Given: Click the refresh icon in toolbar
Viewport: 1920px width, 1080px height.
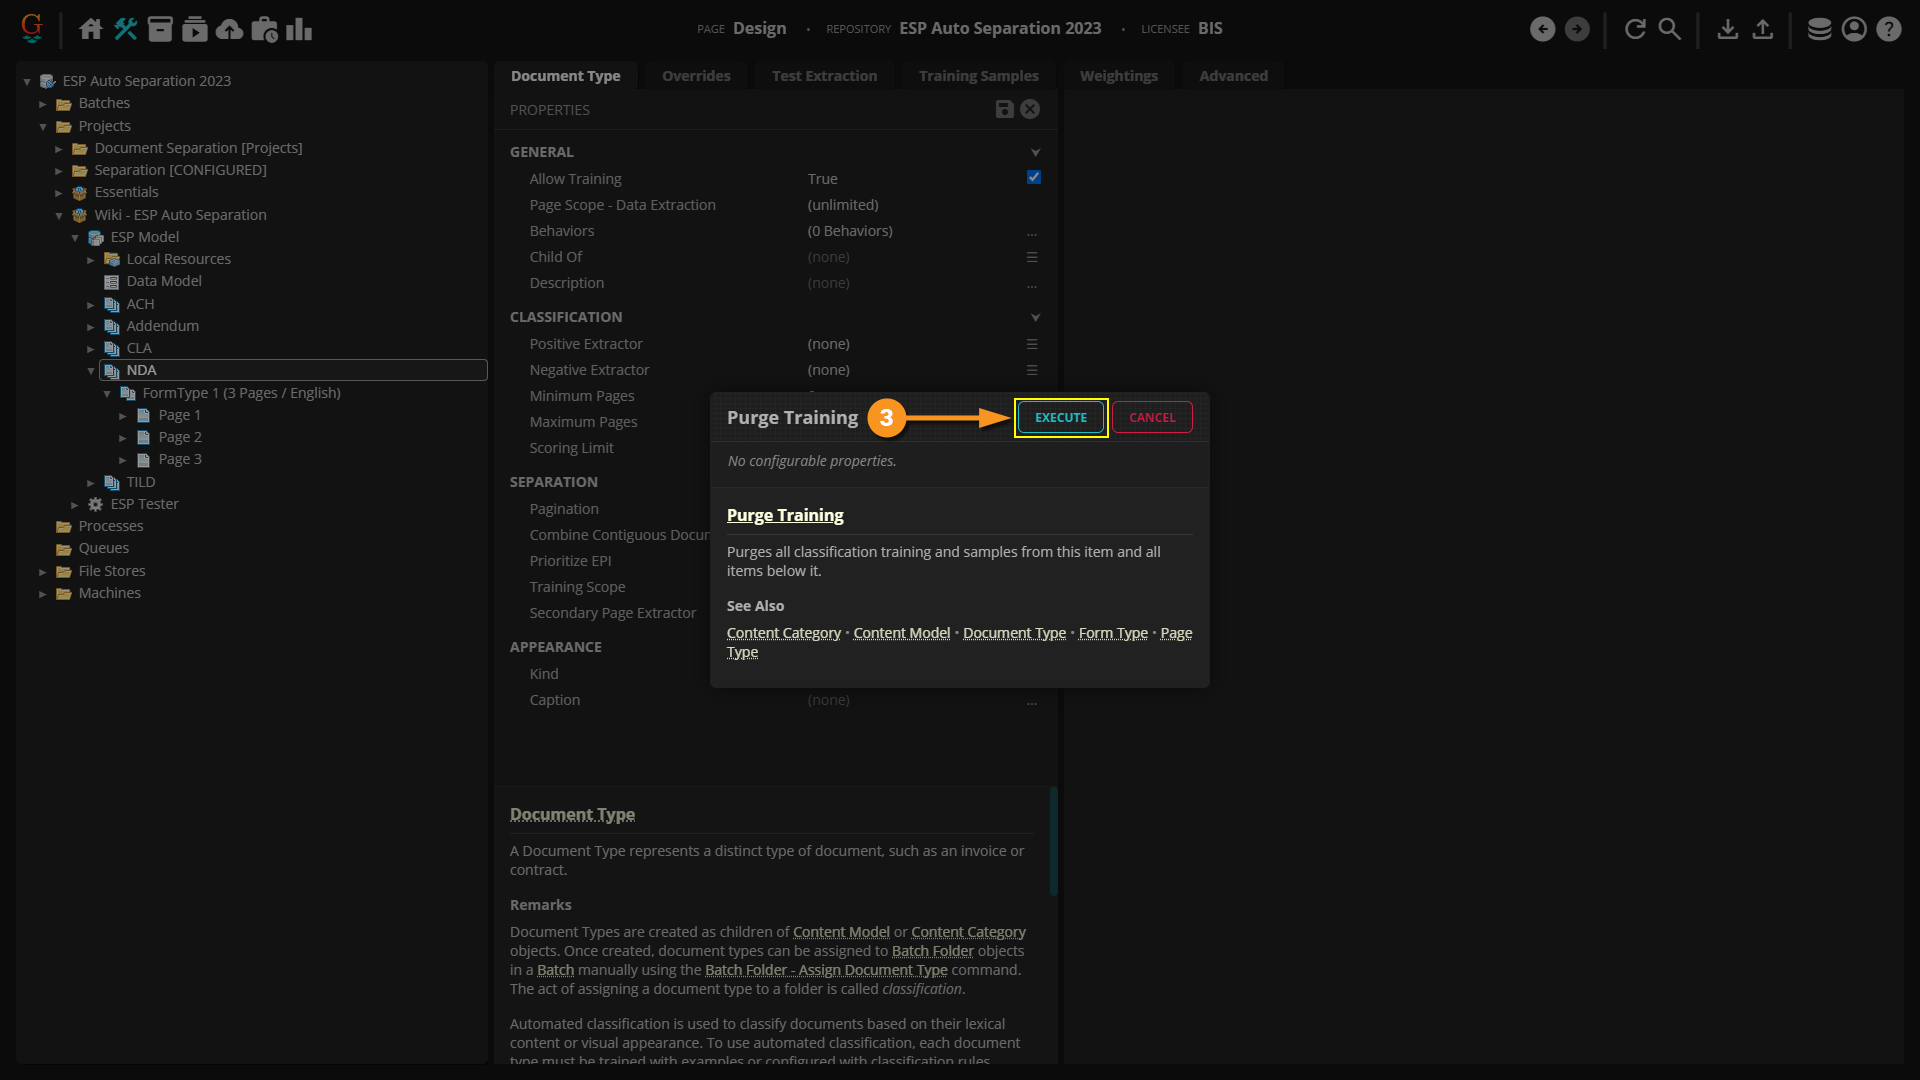Looking at the screenshot, I should point(1635,29).
